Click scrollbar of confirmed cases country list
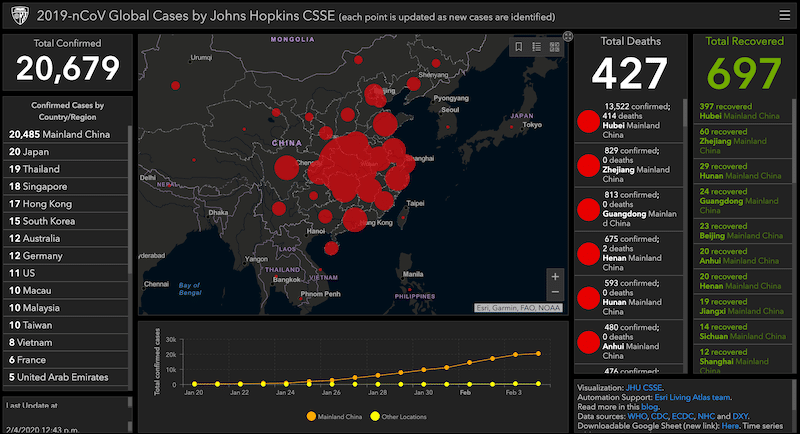Screen dimensions: 800x434 coord(130,199)
